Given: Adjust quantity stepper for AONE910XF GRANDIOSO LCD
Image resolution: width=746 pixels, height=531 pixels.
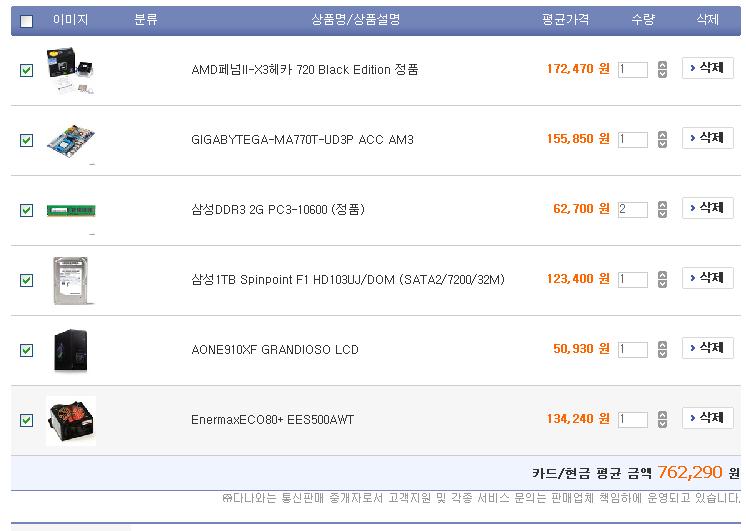Looking at the screenshot, I should [x=662, y=349].
